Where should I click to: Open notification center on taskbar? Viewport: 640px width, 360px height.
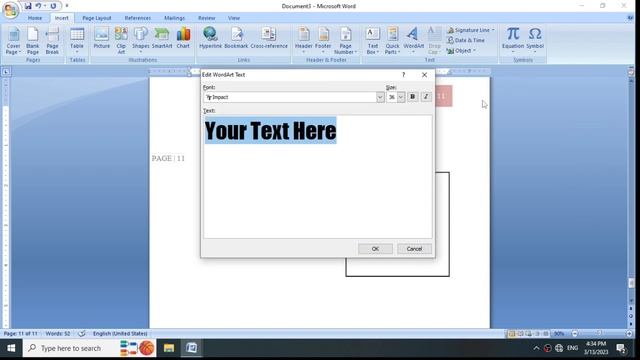coord(621,348)
